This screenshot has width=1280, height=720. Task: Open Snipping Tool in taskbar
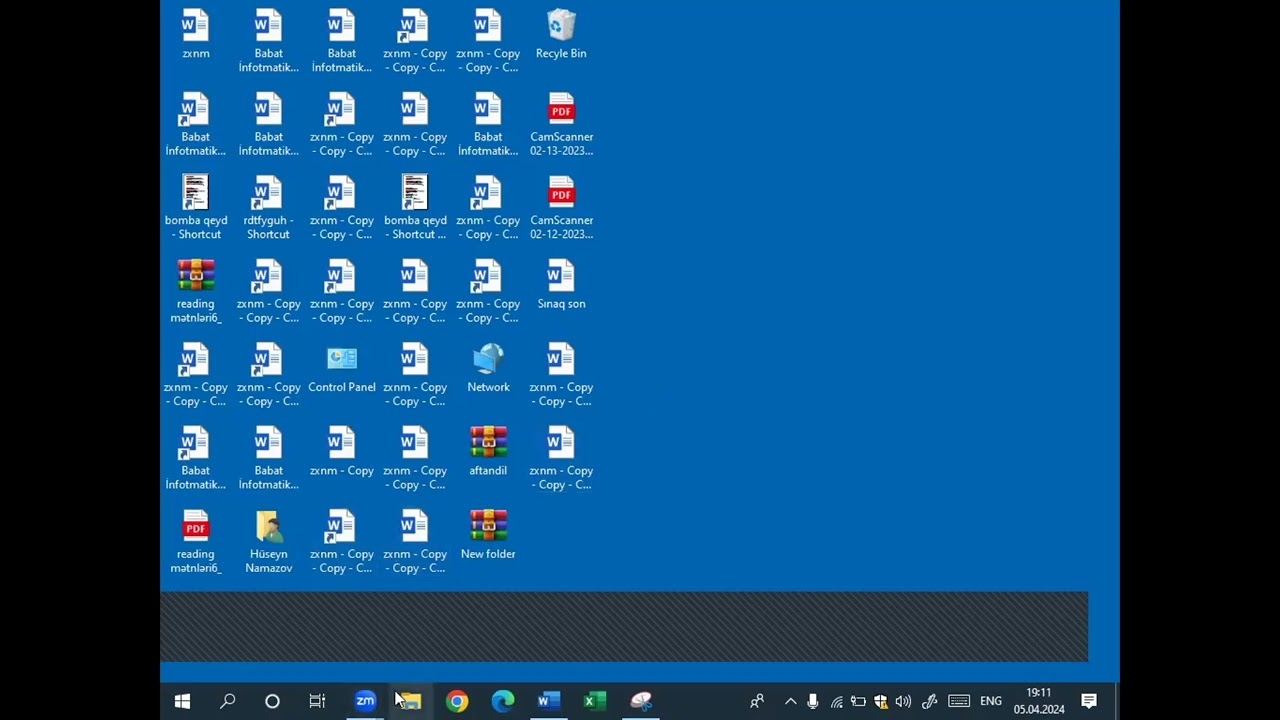tap(641, 701)
